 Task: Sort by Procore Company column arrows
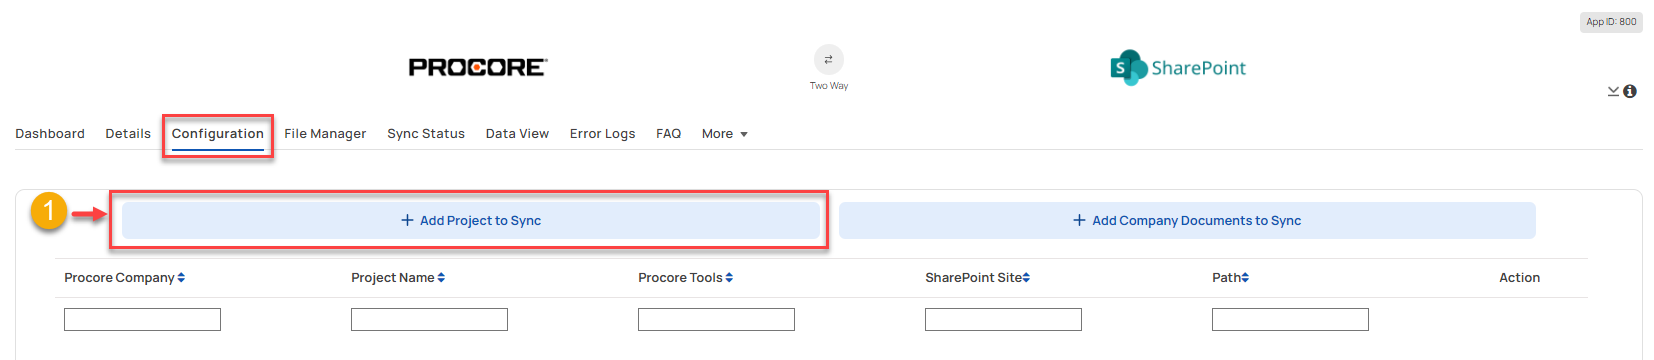coord(181,278)
